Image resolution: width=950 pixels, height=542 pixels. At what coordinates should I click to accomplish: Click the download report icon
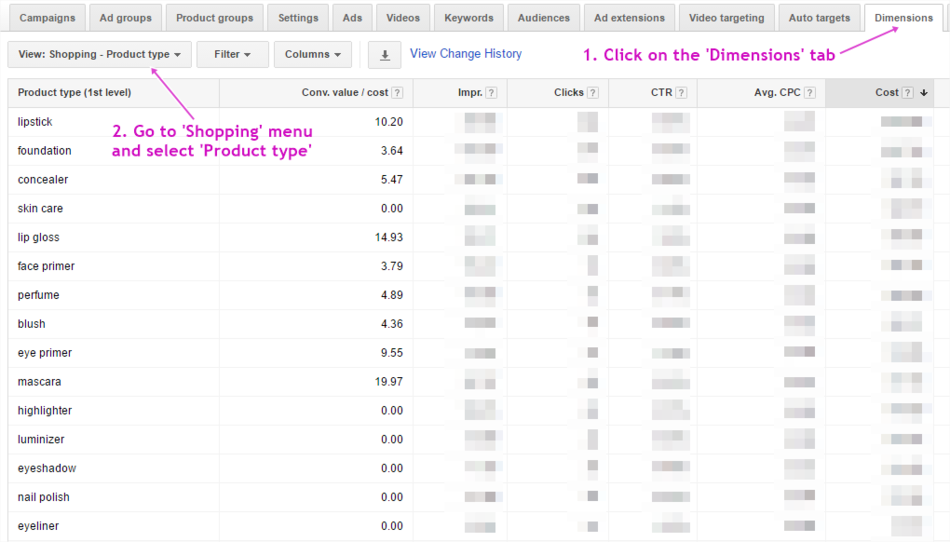[384, 55]
